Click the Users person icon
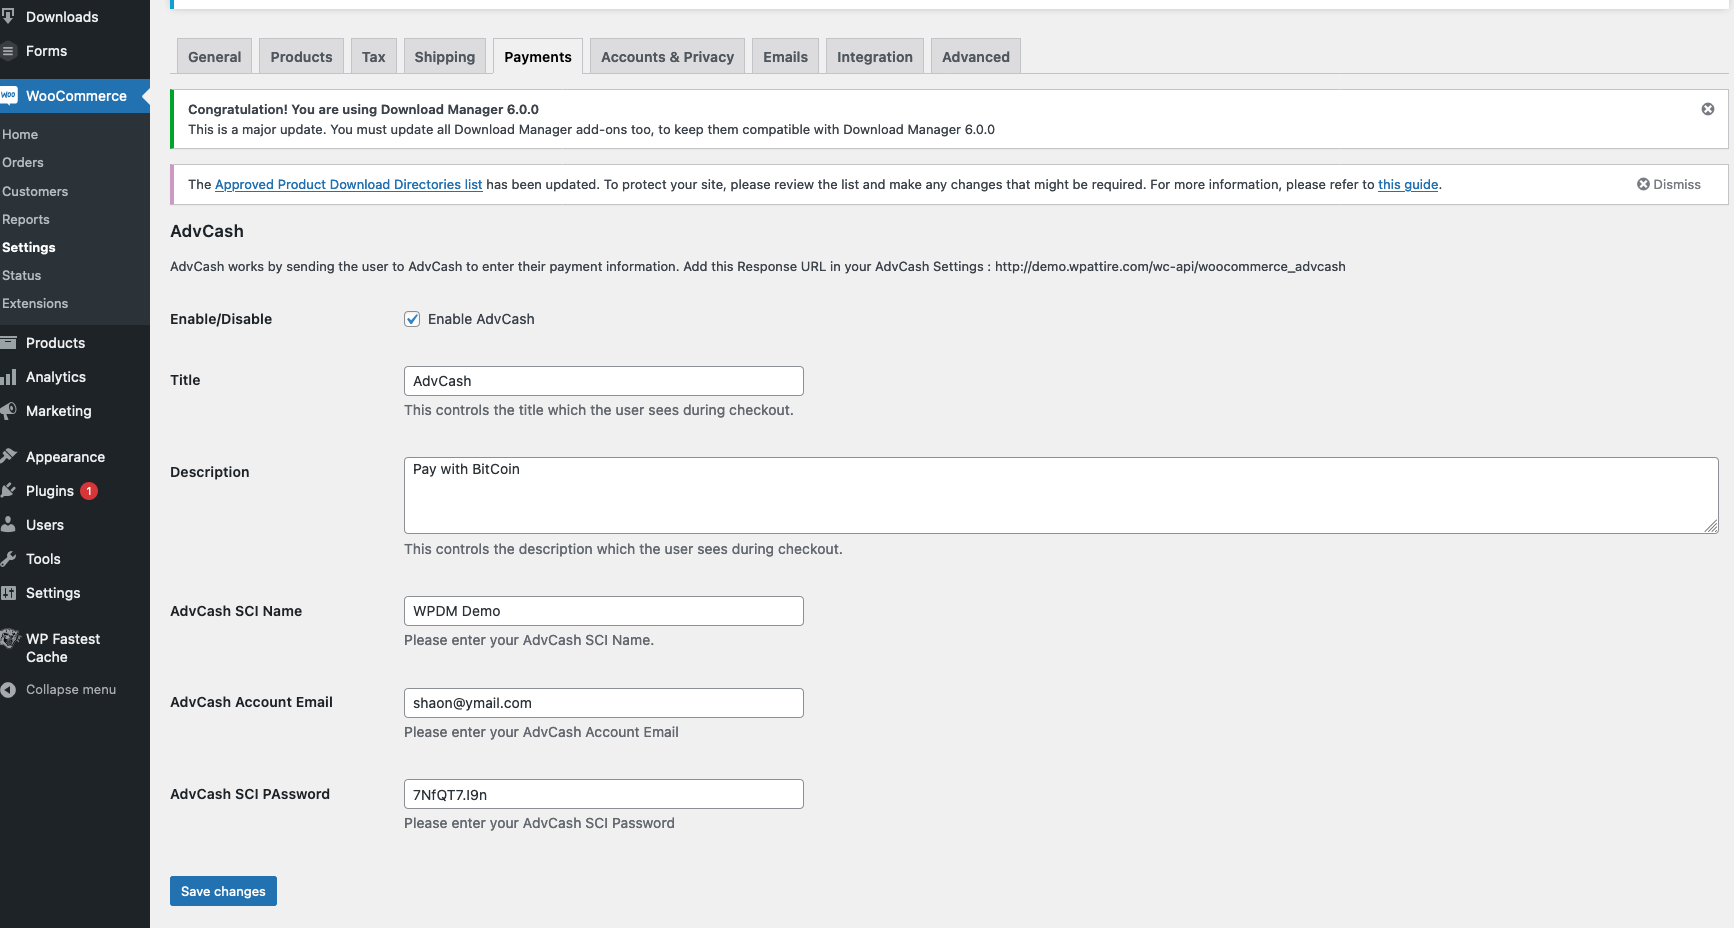The image size is (1734, 928). pos(8,525)
